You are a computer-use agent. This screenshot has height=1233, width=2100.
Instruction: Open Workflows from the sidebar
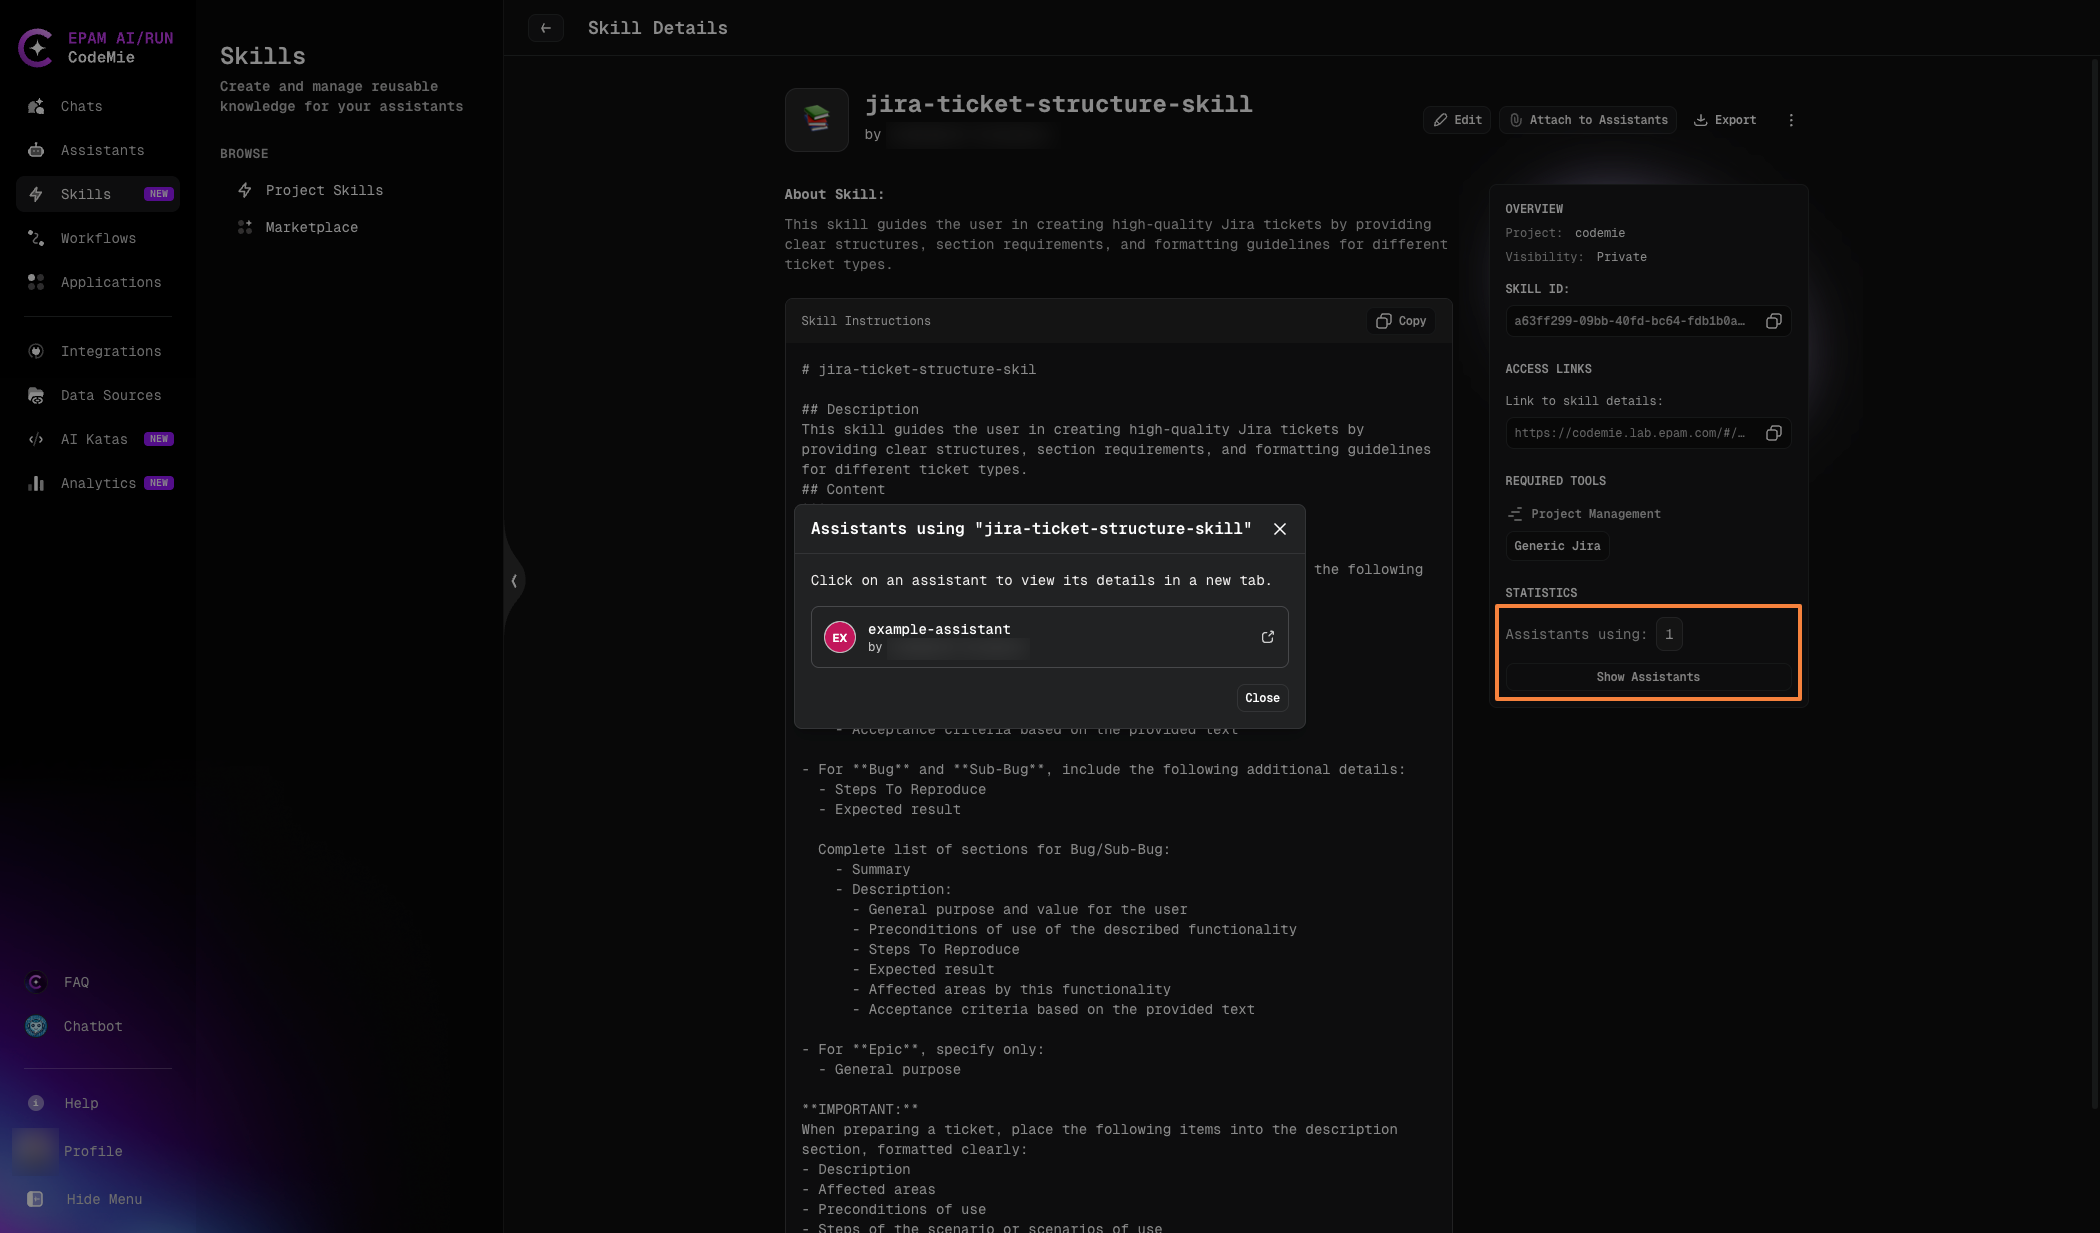pyautogui.click(x=98, y=238)
